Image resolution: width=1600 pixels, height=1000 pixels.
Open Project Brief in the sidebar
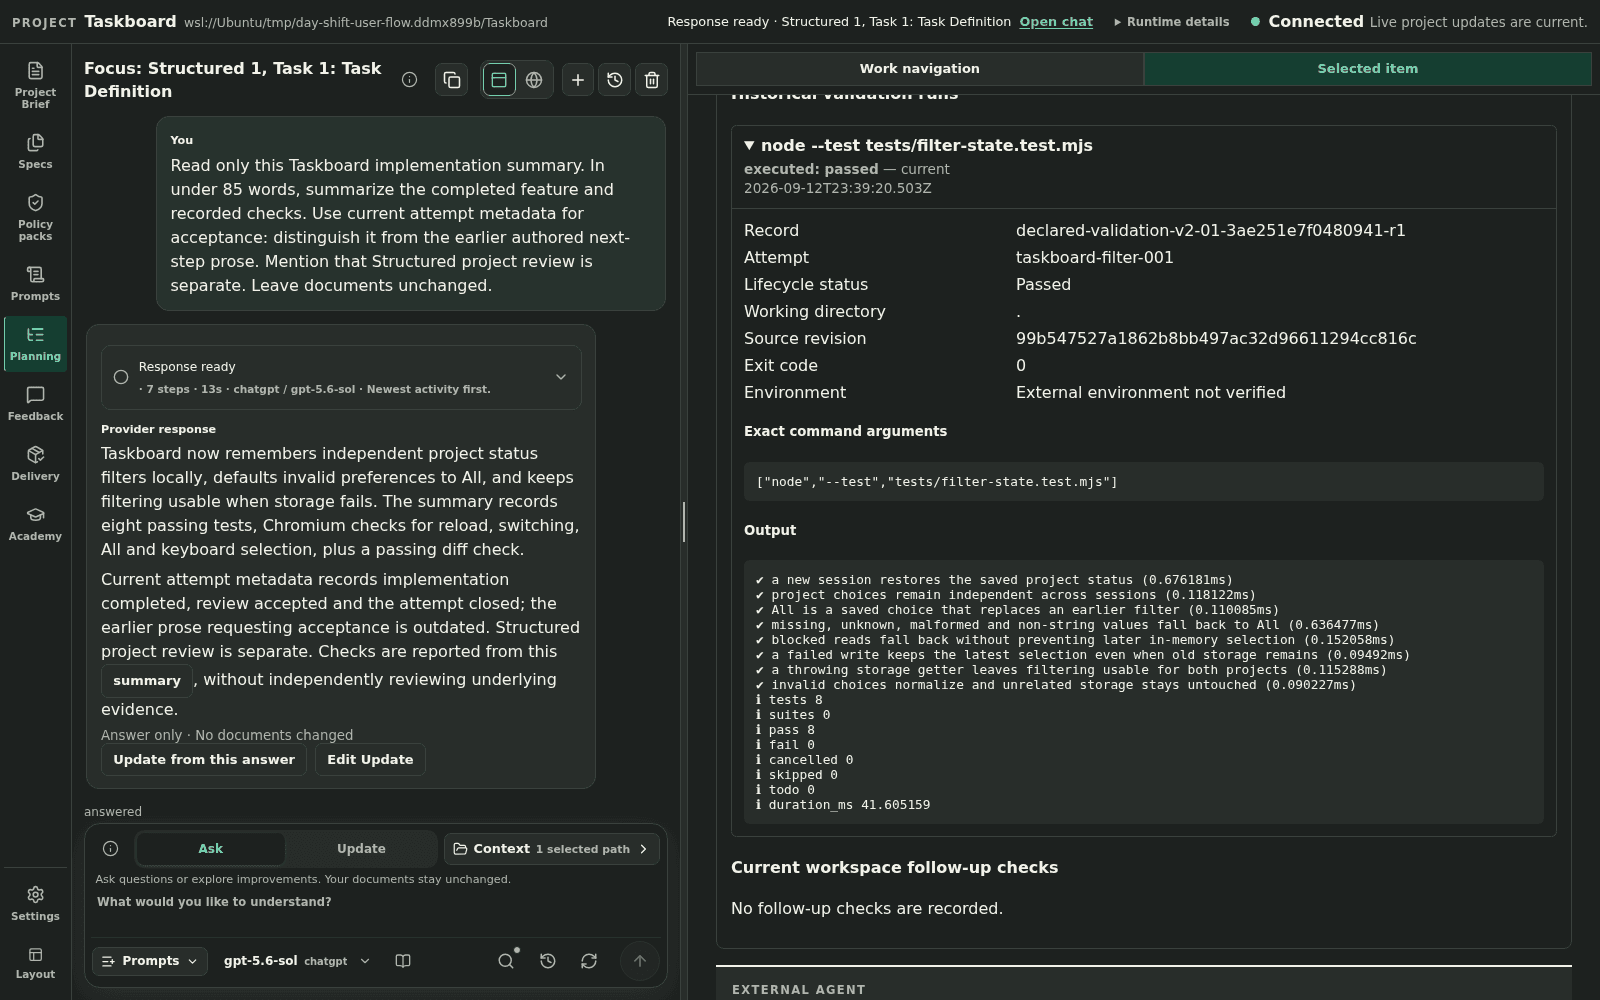pos(35,84)
